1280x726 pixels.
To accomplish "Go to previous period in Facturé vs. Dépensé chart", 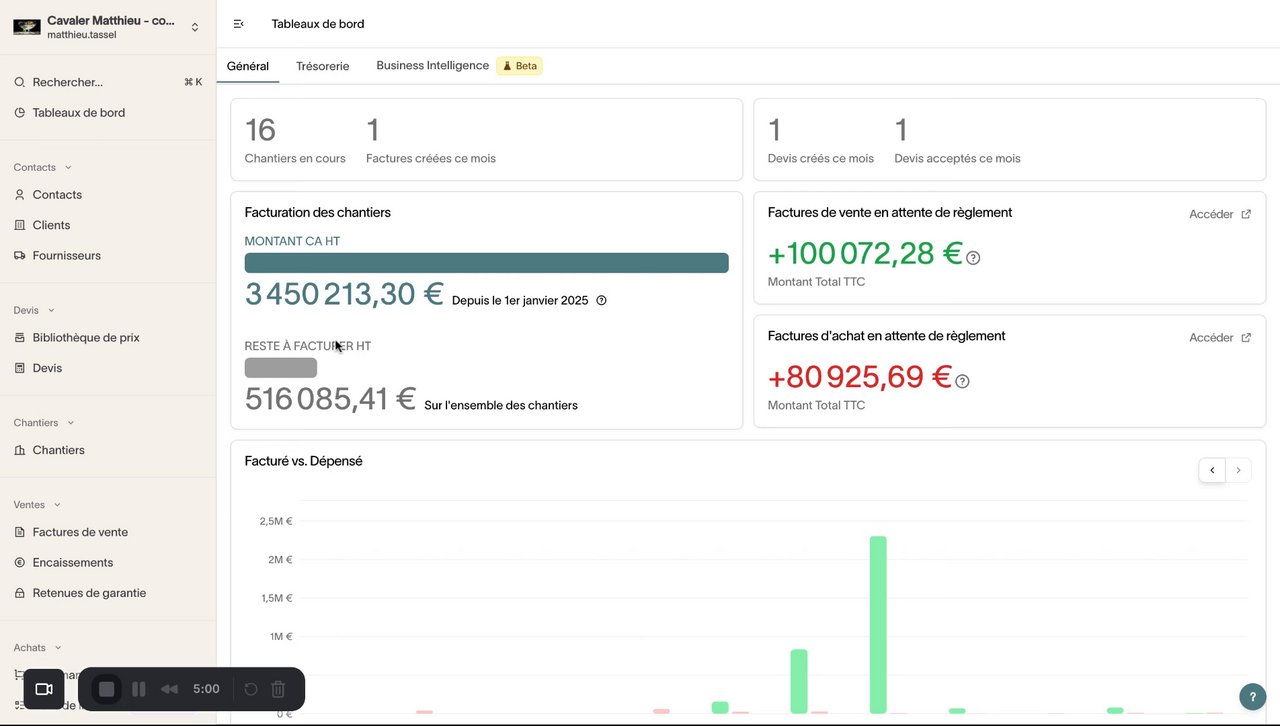I will coord(1212,470).
